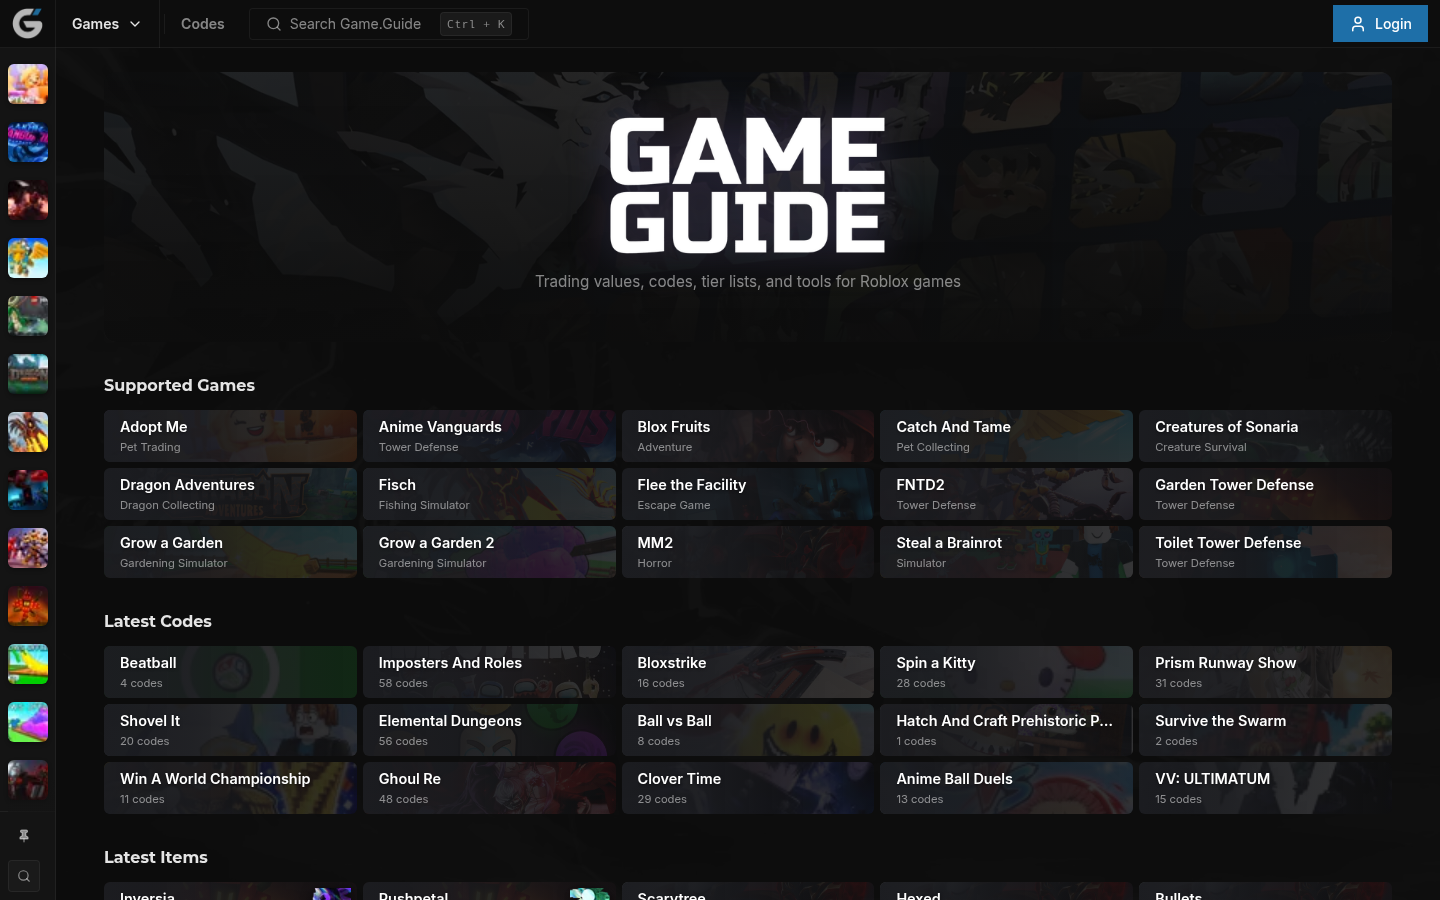
Task: Open Win A World Championship codes card
Action: point(230,788)
